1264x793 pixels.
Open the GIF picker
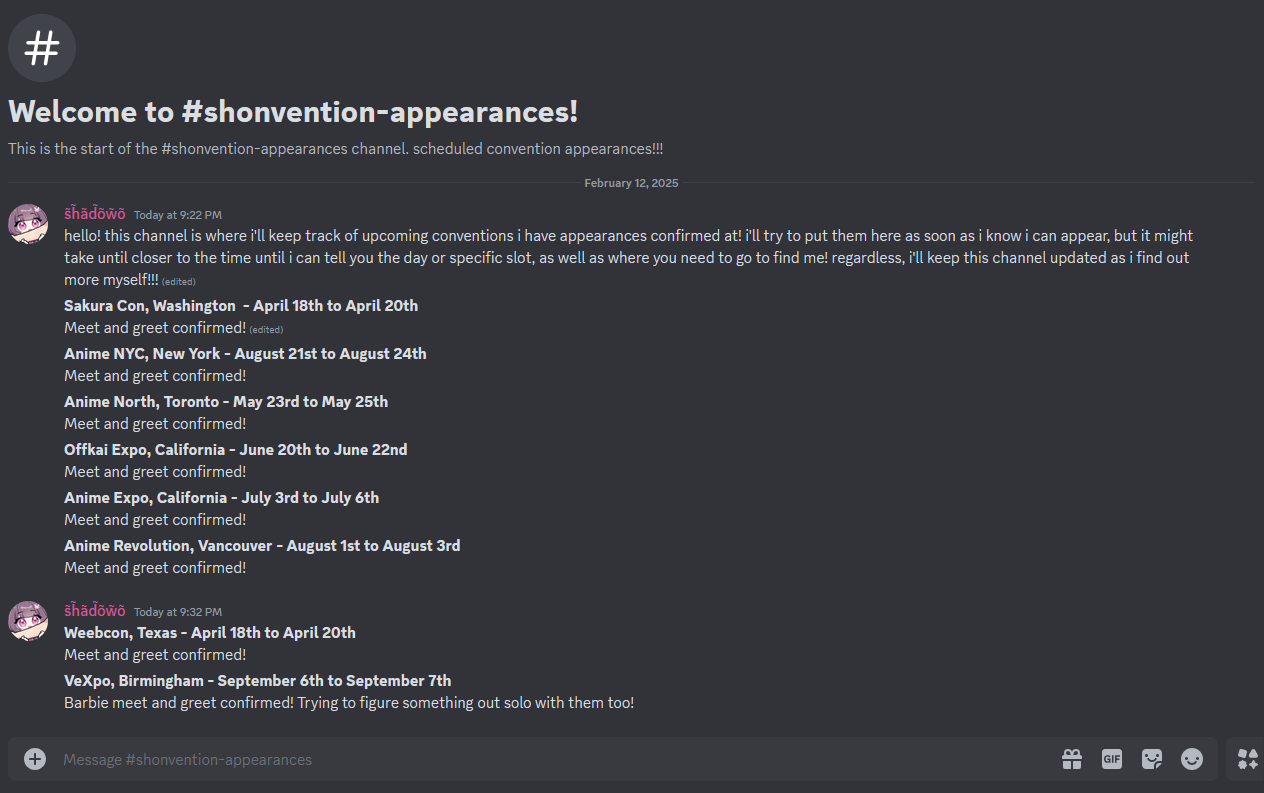[1112, 759]
